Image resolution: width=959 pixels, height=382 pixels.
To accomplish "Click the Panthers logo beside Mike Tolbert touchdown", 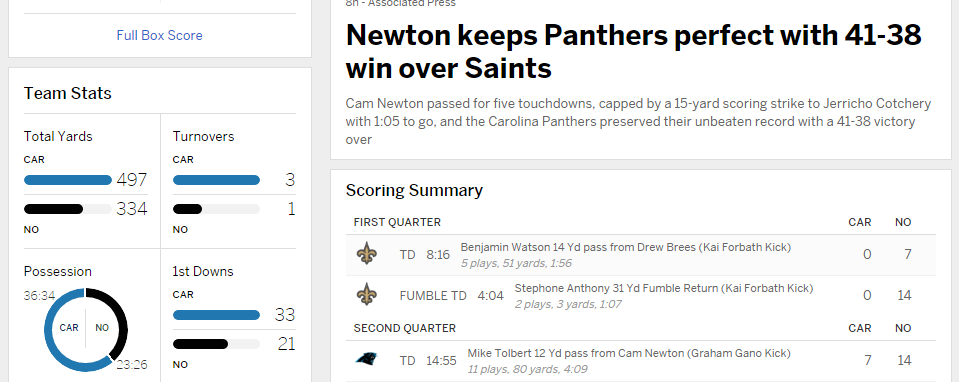I will tap(367, 359).
